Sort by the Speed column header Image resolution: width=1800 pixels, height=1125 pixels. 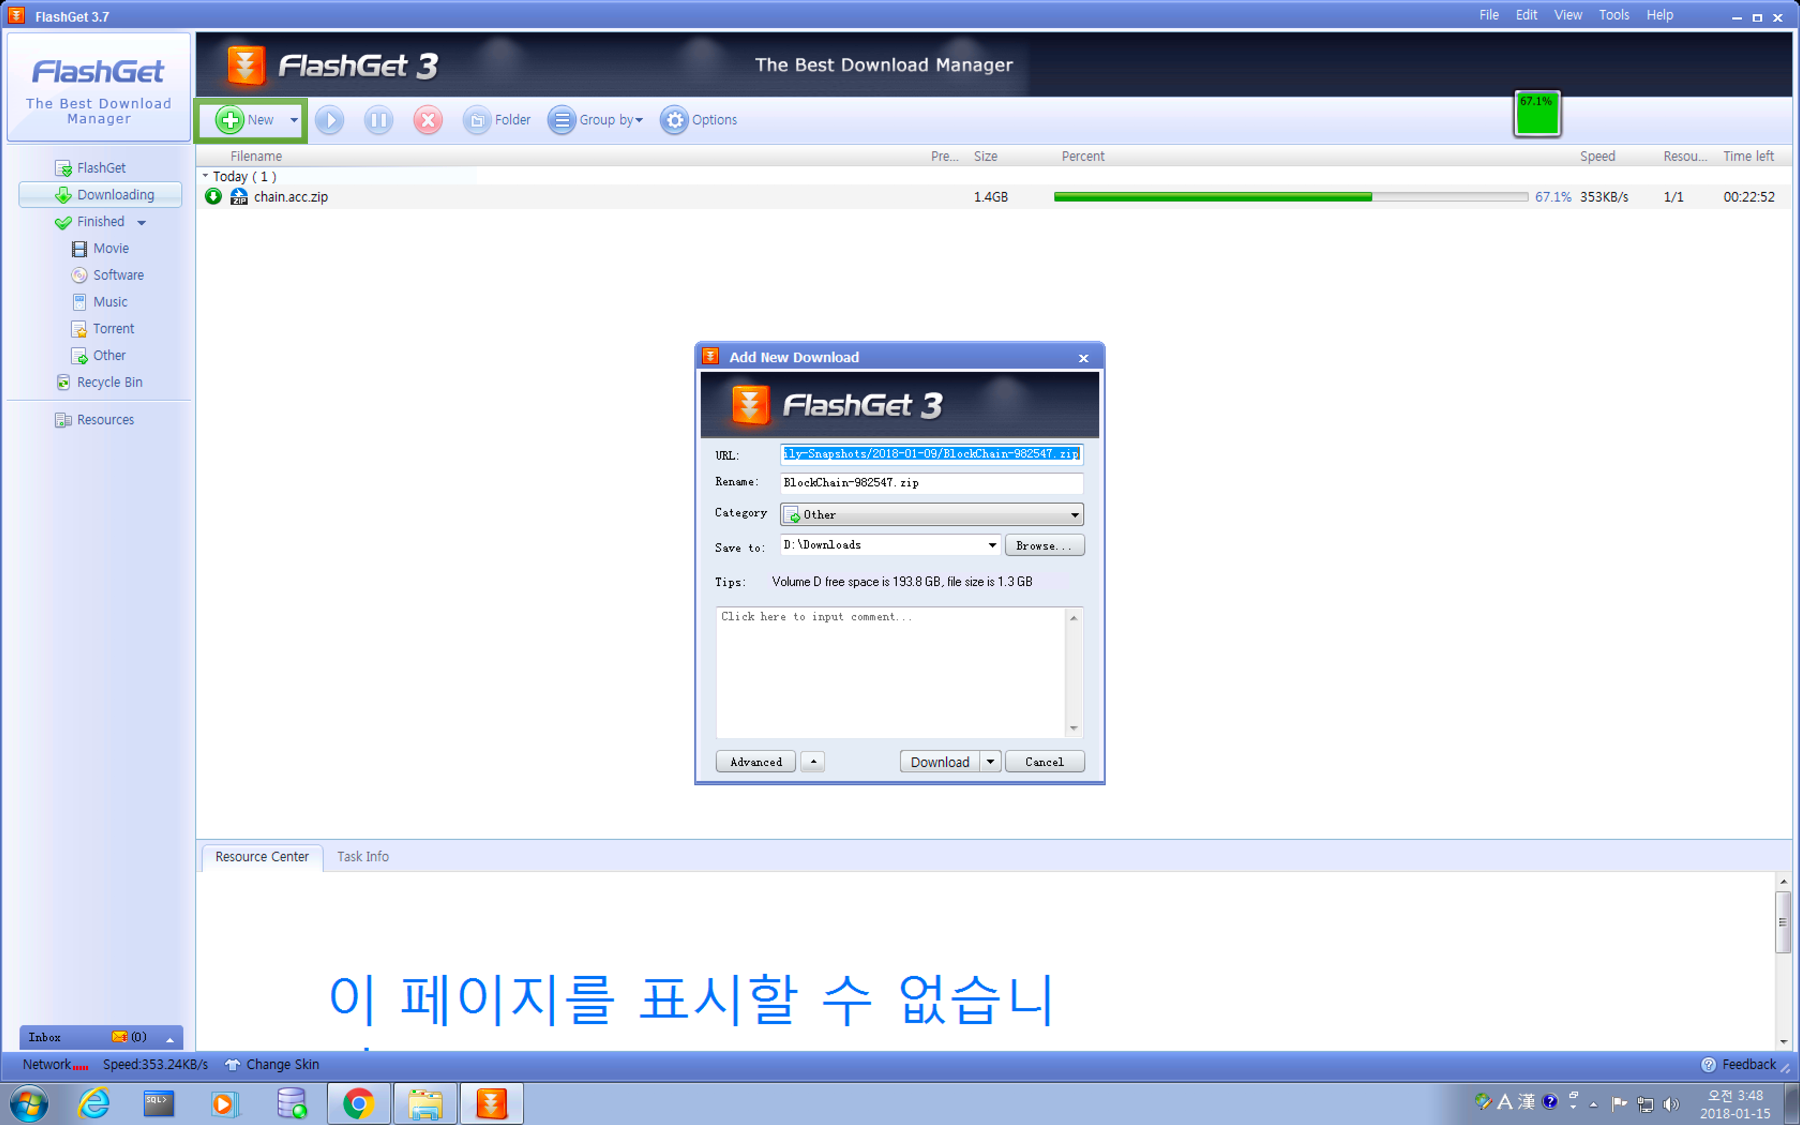tap(1597, 156)
